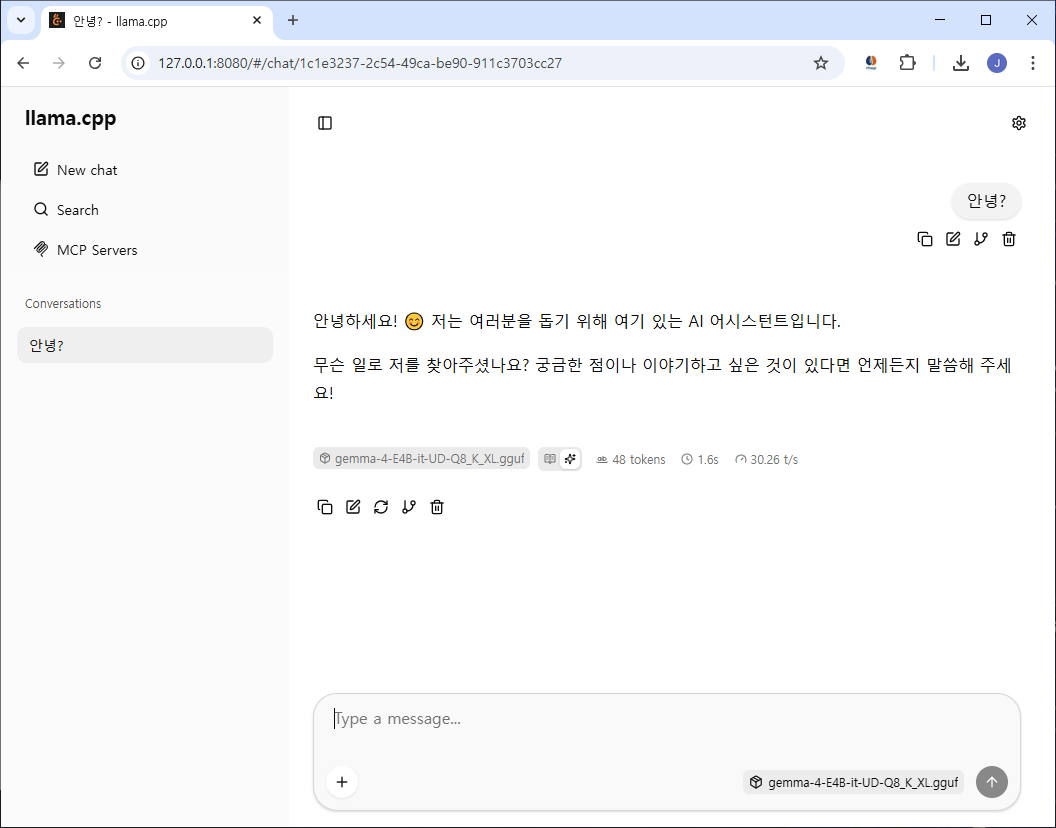The width and height of the screenshot is (1056, 828).
Task: Click the llama.cpp title
Action: [71, 118]
